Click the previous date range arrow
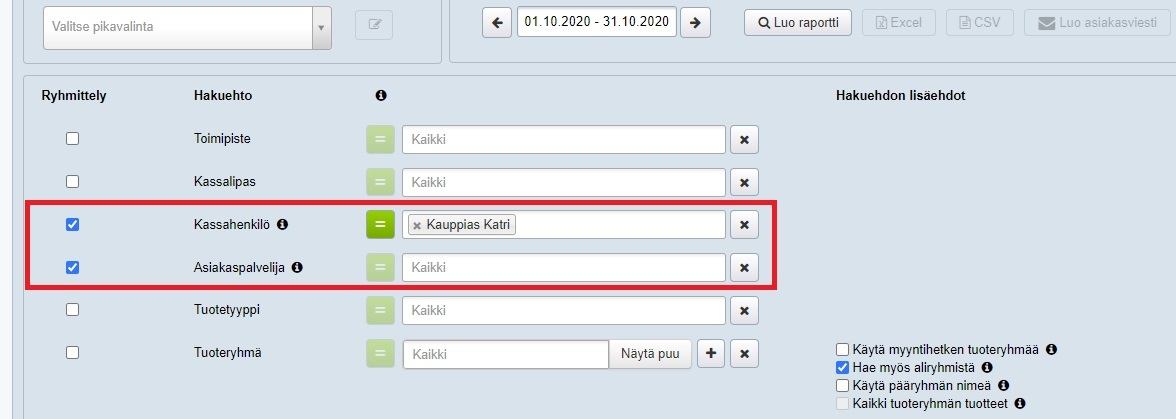Viewport: 1176px width, 419px height. (x=496, y=22)
